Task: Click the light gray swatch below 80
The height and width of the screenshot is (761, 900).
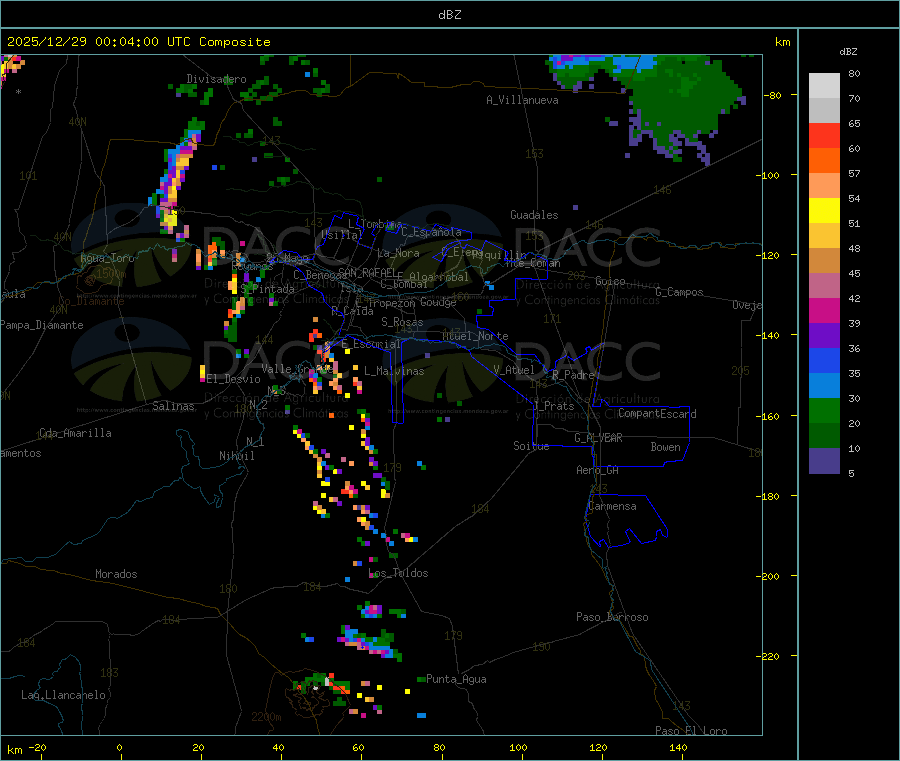Action: 824,86
